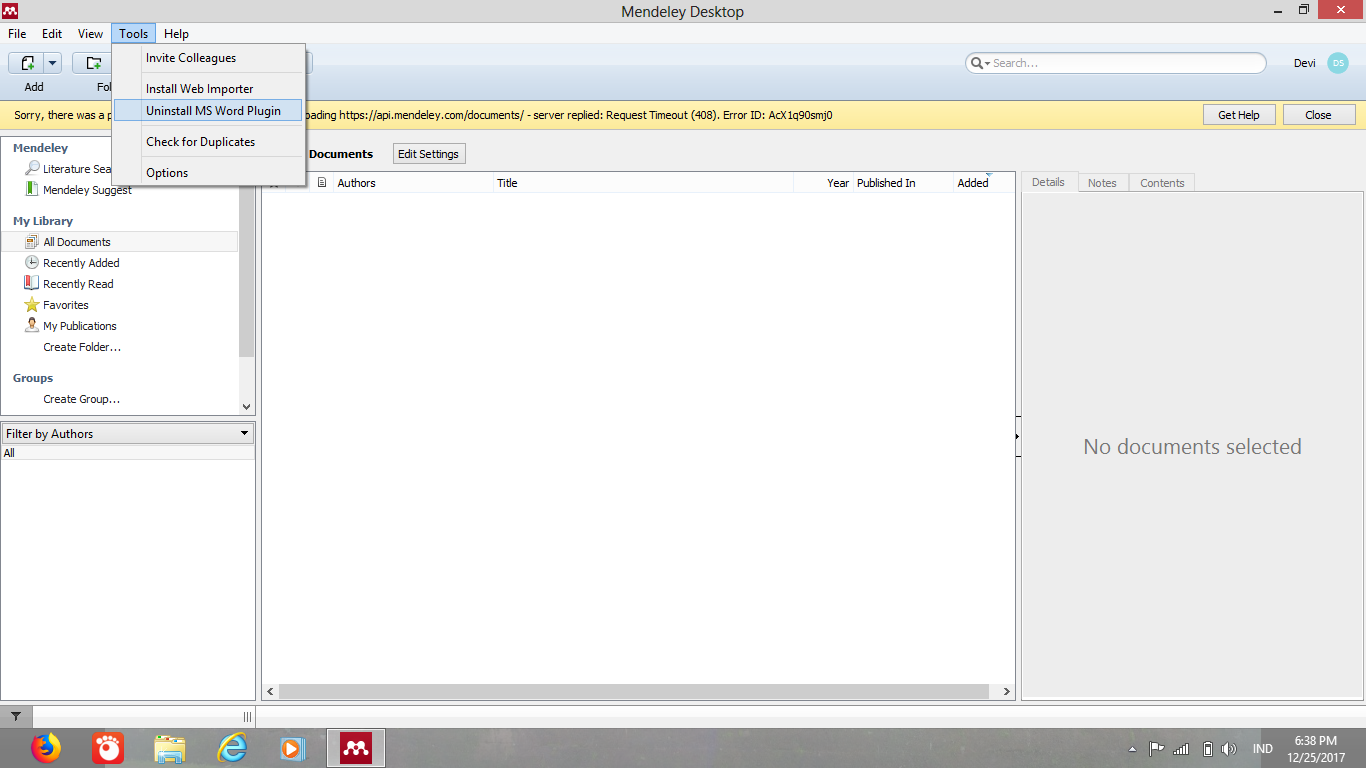Select Install Web Importer menu entry
The image size is (1366, 768).
point(208,89)
